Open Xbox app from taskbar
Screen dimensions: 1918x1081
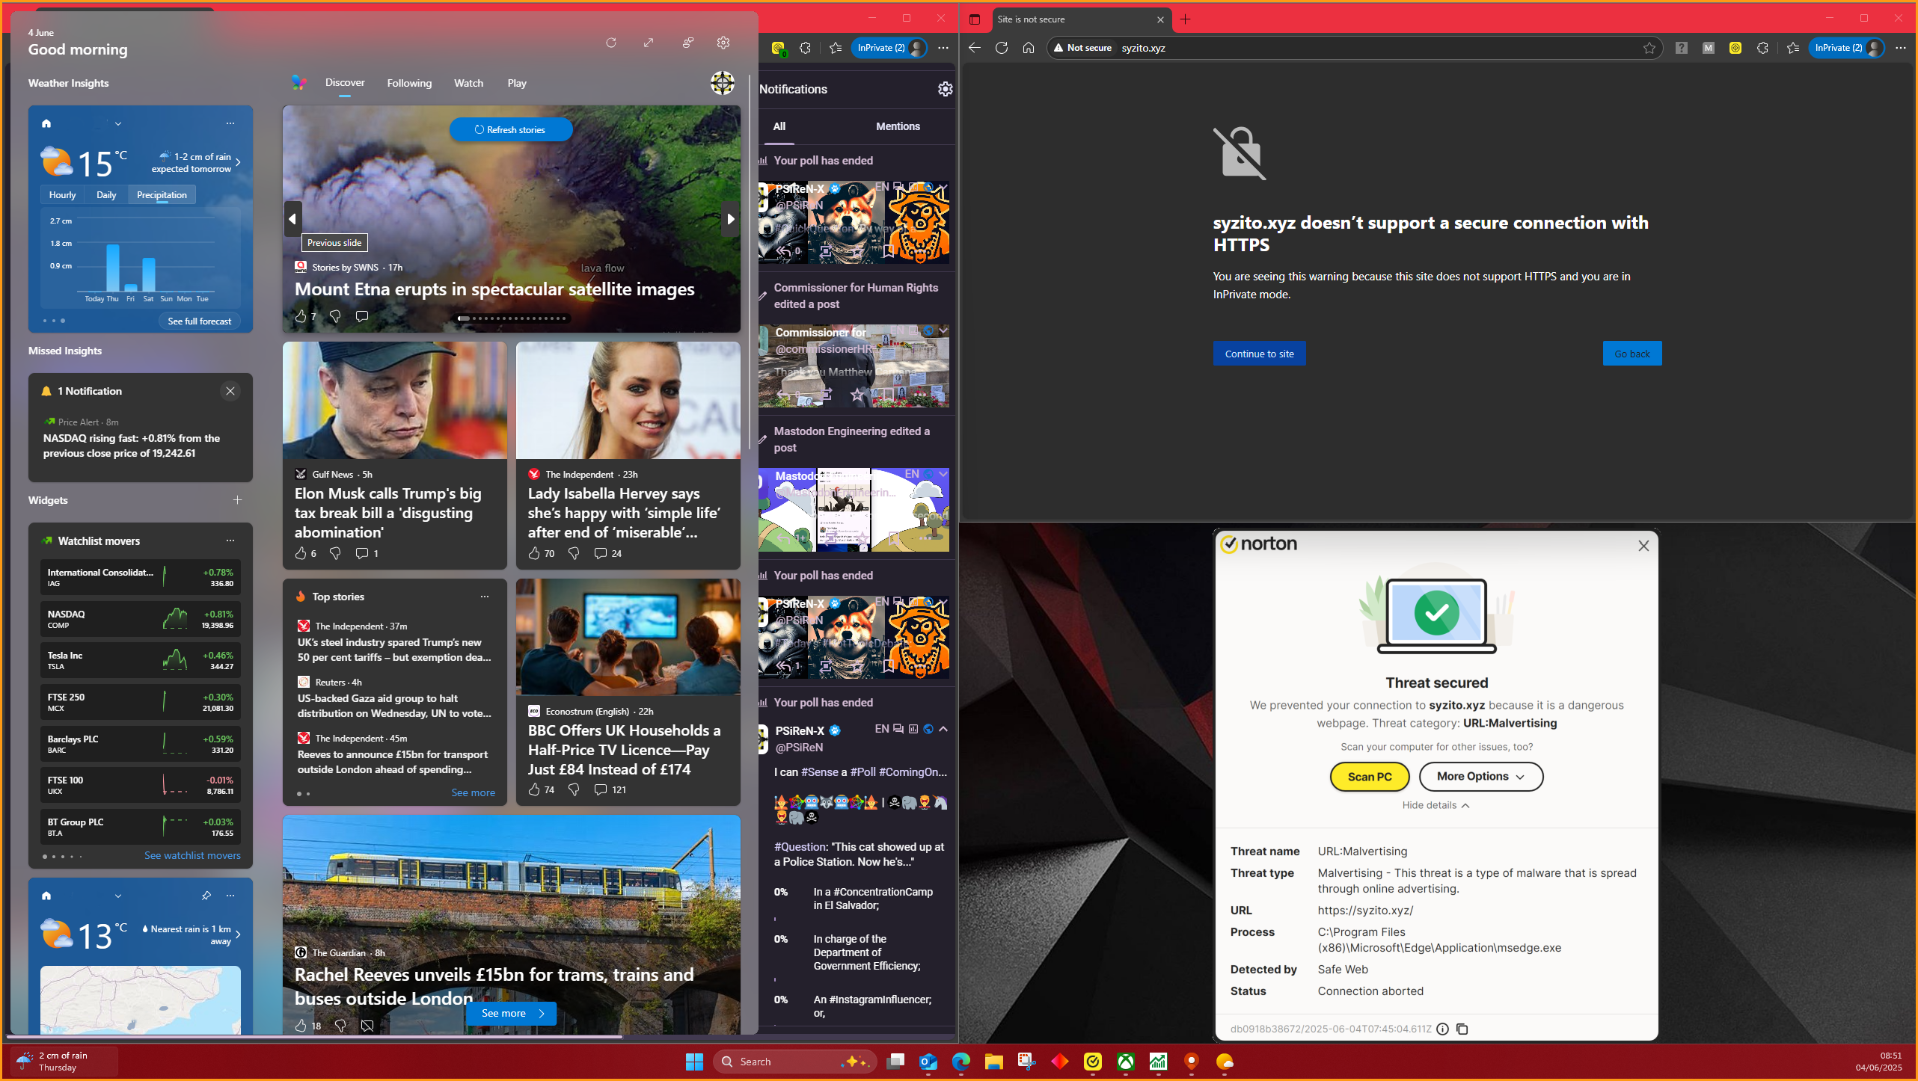pyautogui.click(x=1125, y=1062)
